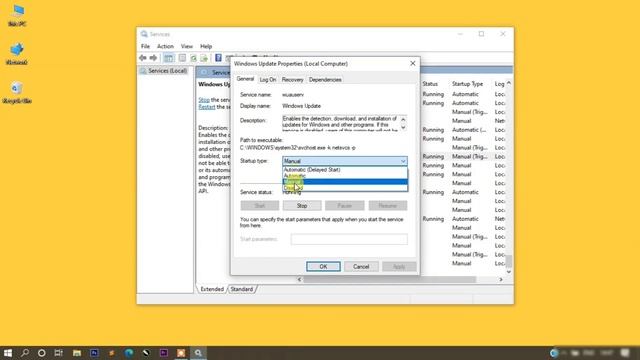Open Photoshop from taskbar

pyautogui.click(x=94, y=353)
